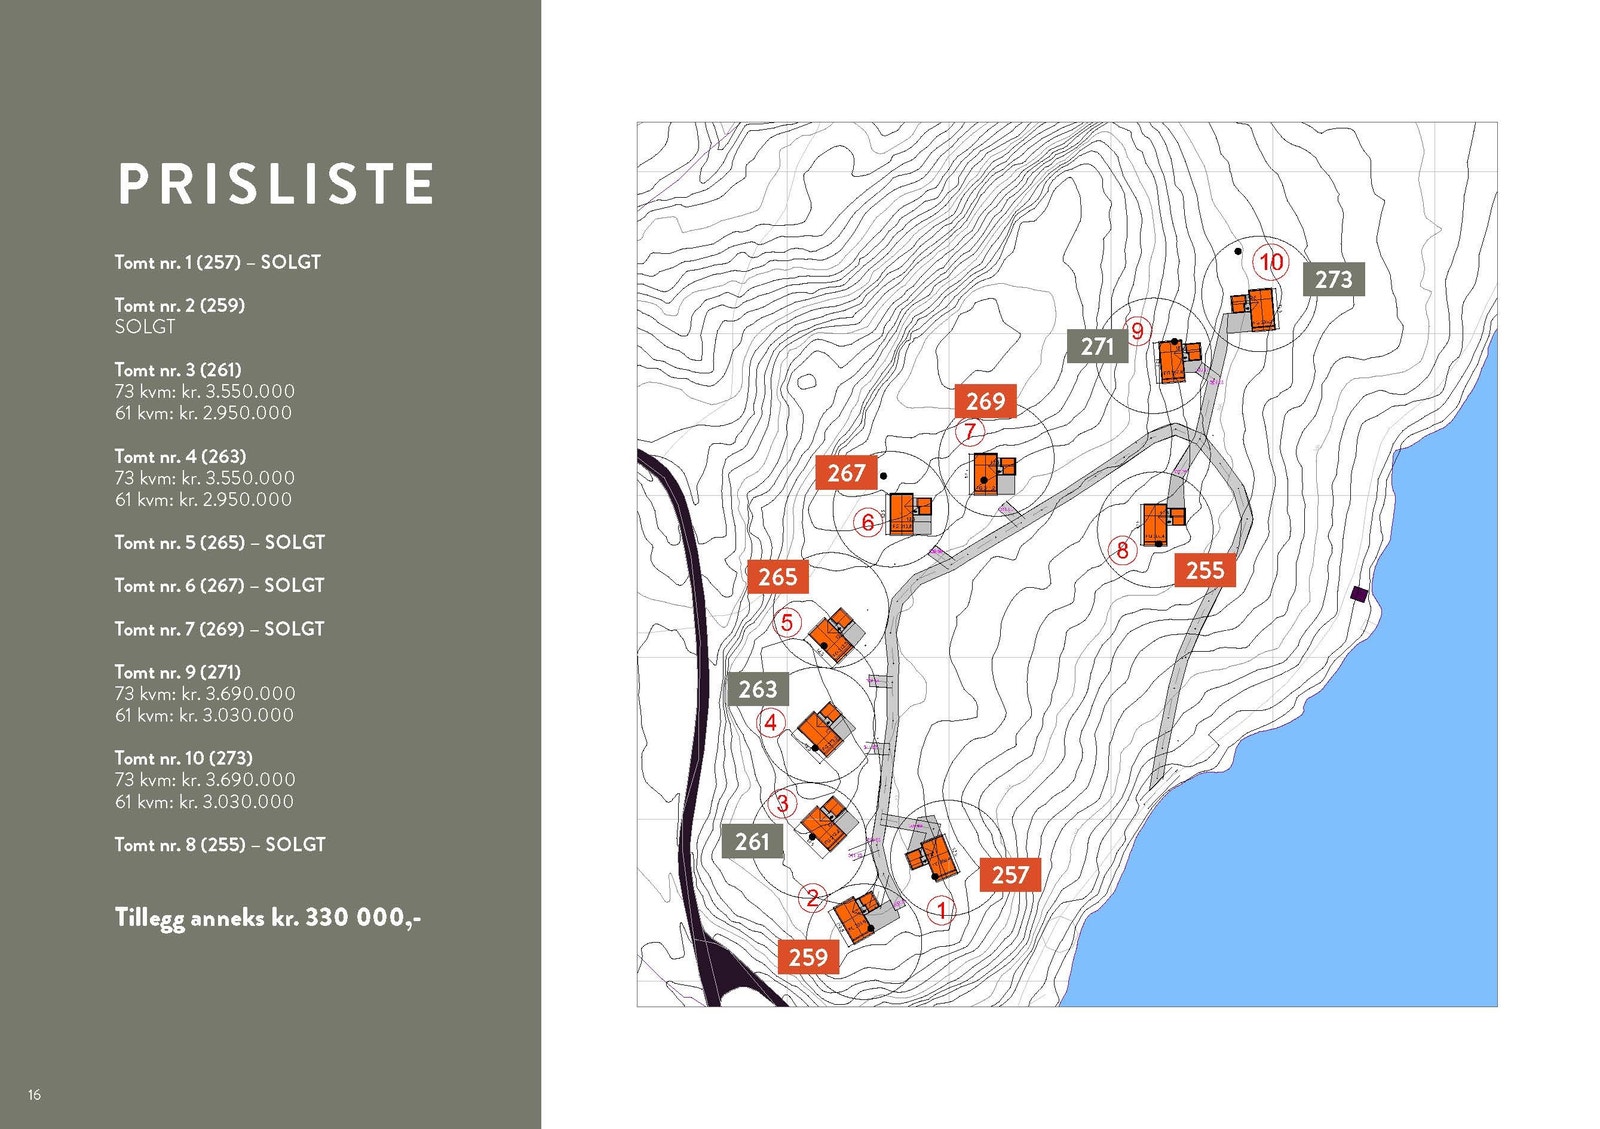Select 'Tomt nr. 10 (273)' heading
1600x1129 pixels.
click(x=183, y=758)
